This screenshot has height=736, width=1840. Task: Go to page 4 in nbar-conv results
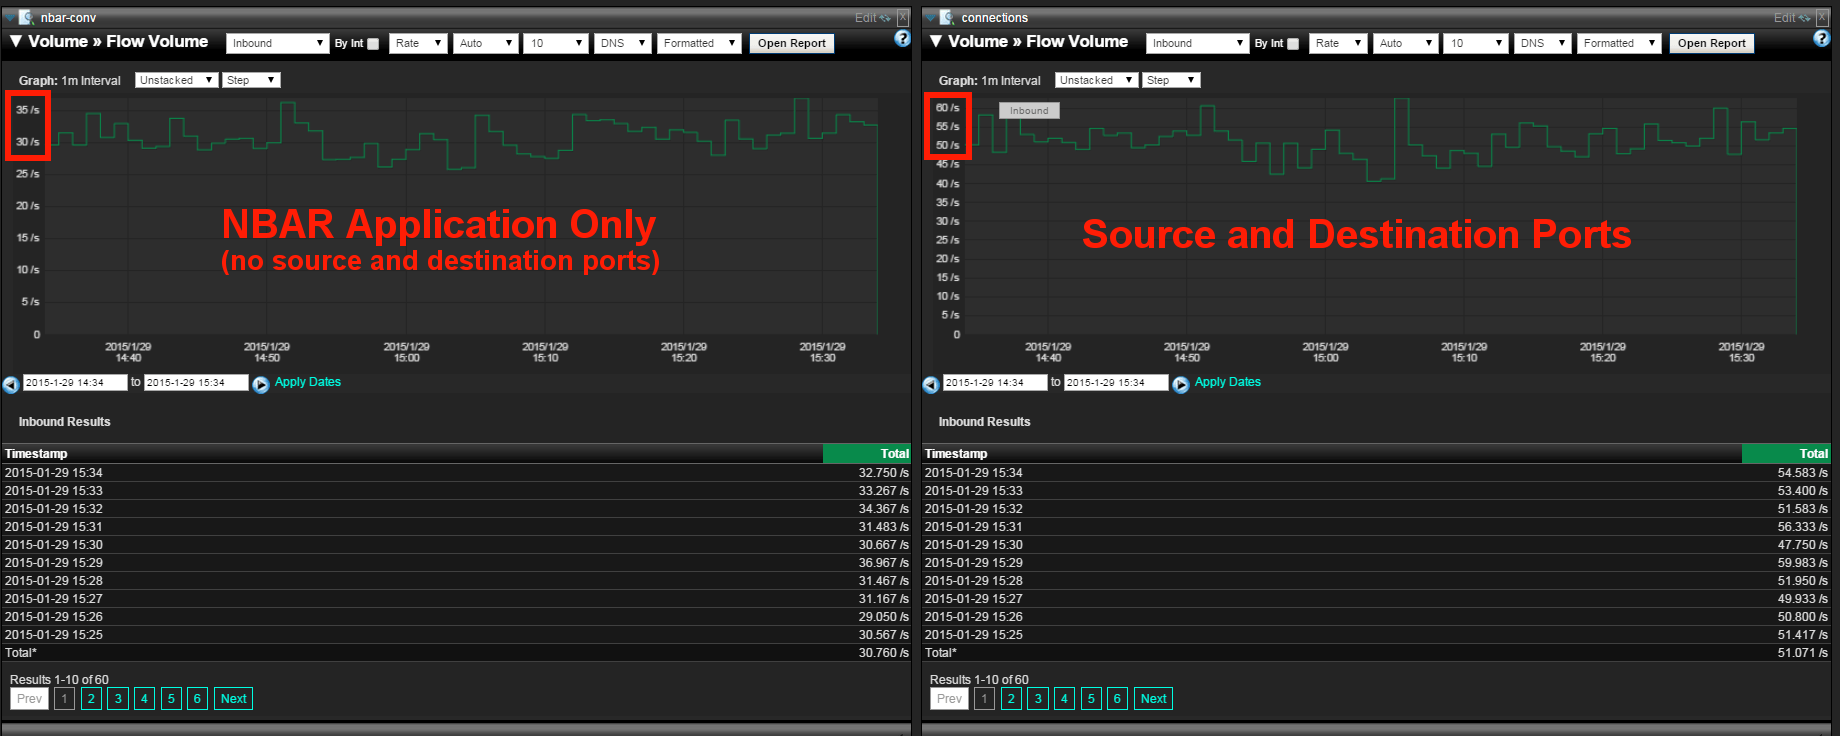(144, 699)
